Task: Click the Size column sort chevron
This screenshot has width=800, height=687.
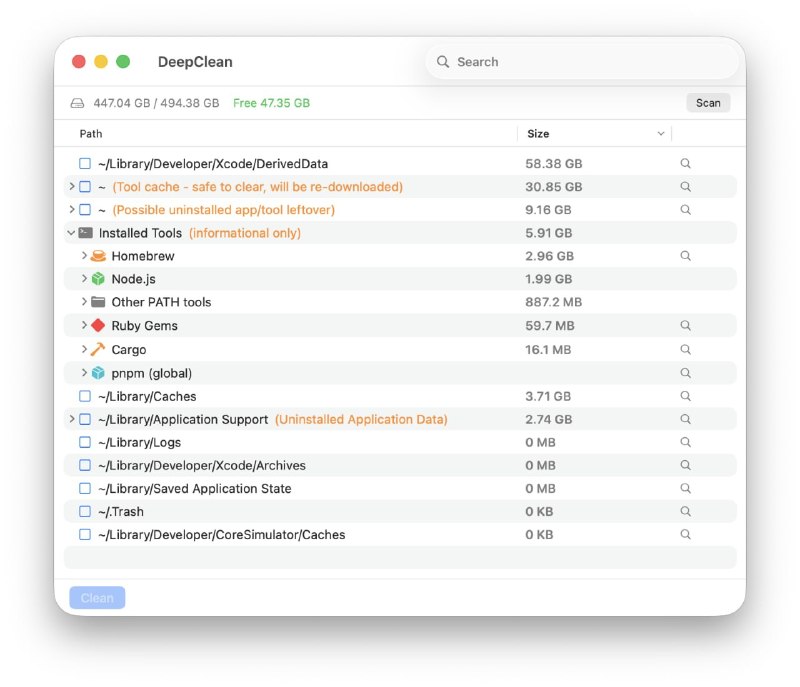Action: [661, 134]
